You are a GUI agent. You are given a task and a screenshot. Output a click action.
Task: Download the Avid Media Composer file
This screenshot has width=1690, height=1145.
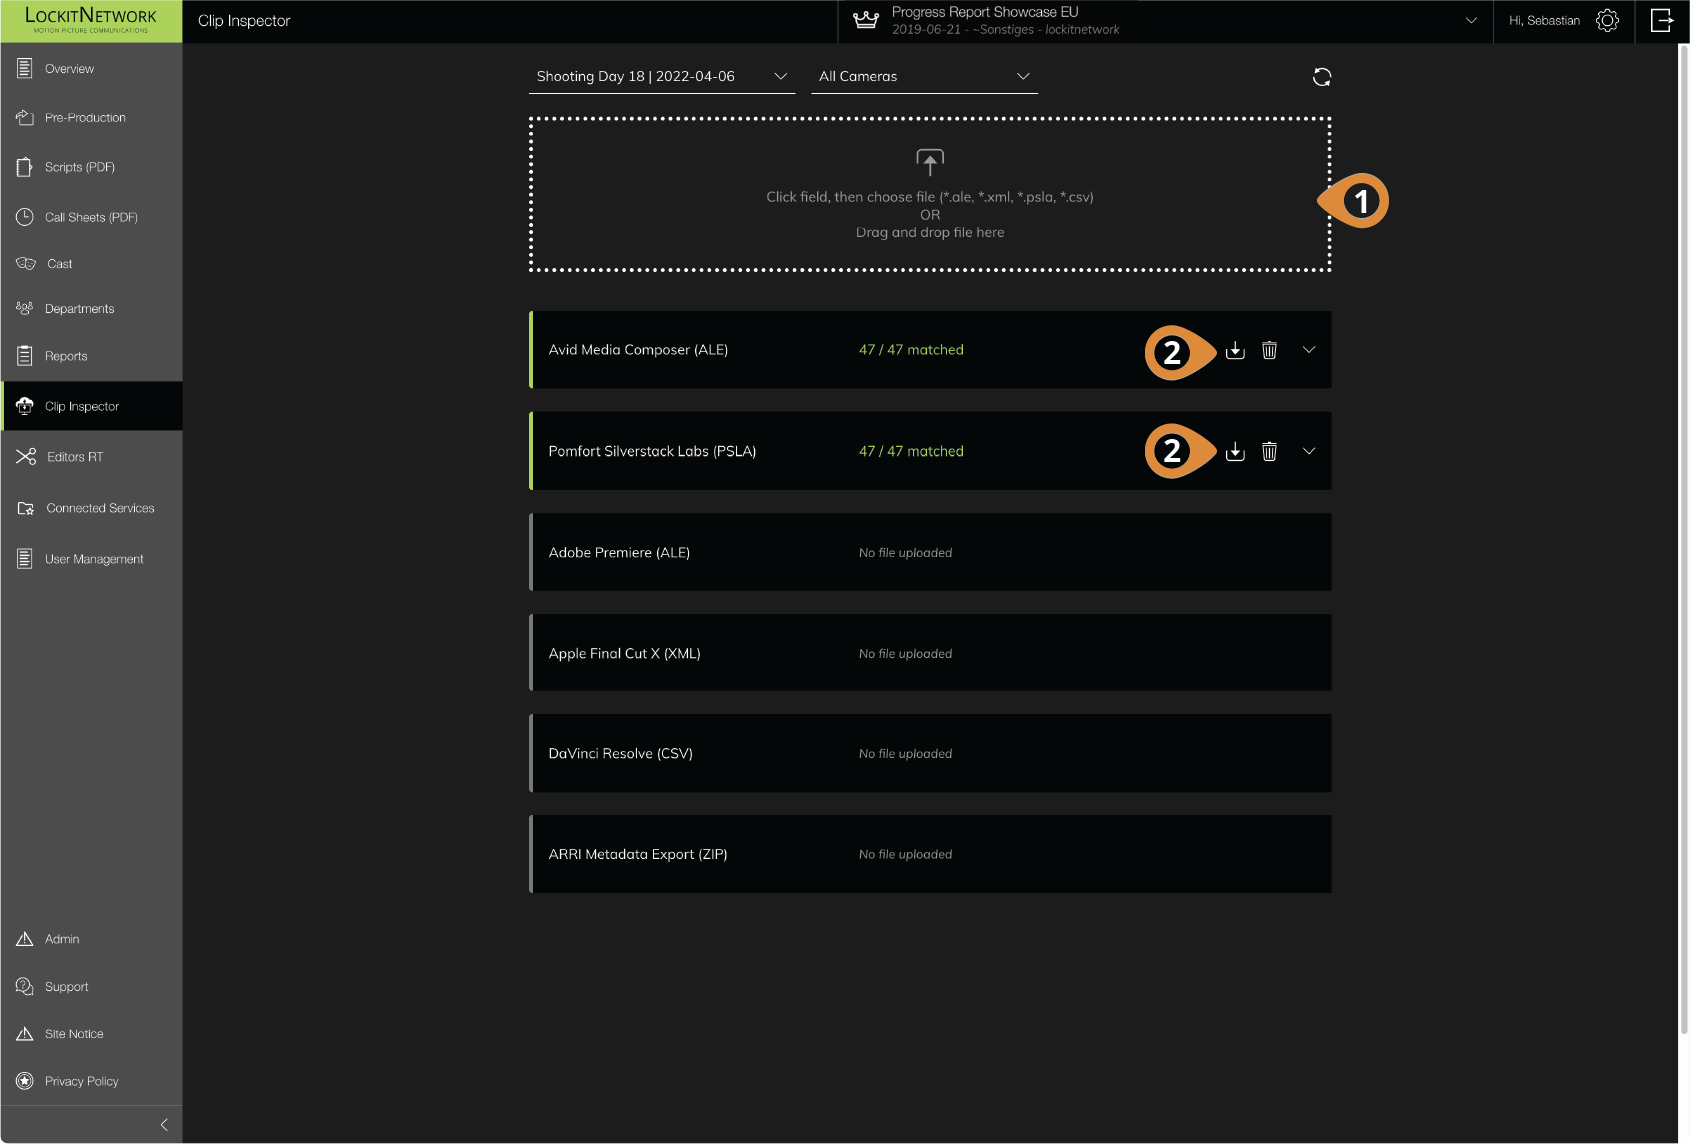tap(1235, 350)
